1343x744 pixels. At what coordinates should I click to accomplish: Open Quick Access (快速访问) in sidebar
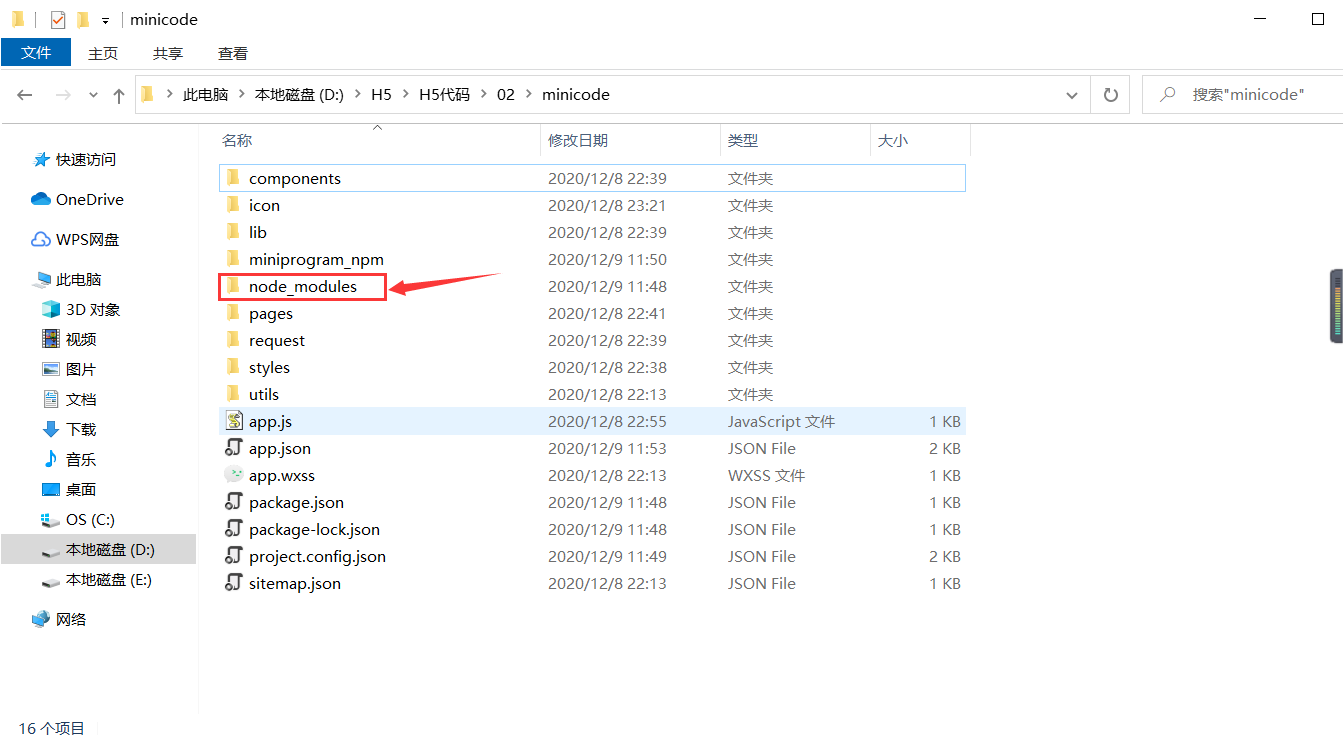click(x=75, y=159)
